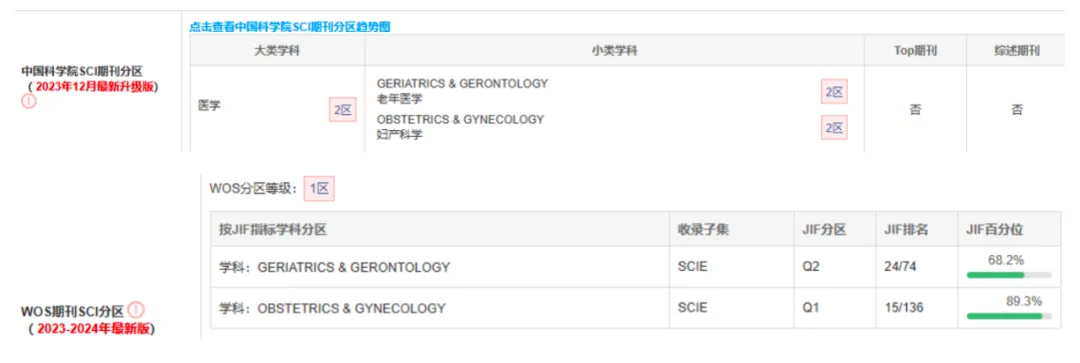The image size is (1080, 363).
Task: Select the 学科: GERIATRICS & GERONTOLOGY row
Action: coord(635,267)
